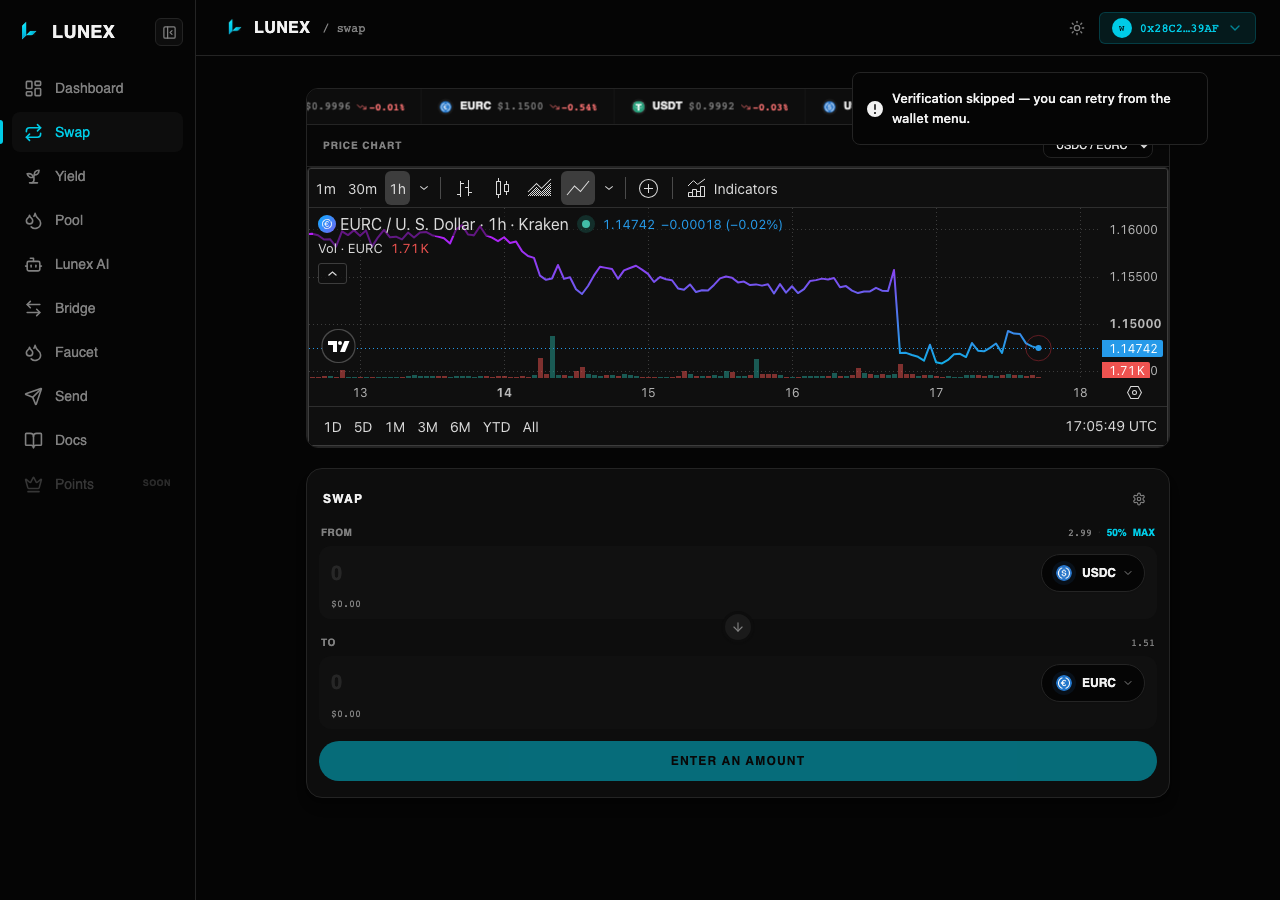Click the red 1.71K volume label on price axis
Viewport: 1280px width, 900px height.
1126,371
